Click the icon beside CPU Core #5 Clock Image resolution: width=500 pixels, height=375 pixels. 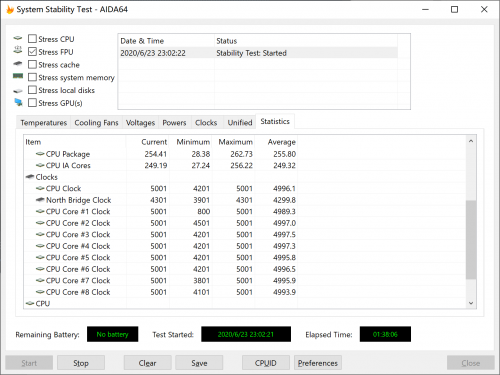point(40,257)
